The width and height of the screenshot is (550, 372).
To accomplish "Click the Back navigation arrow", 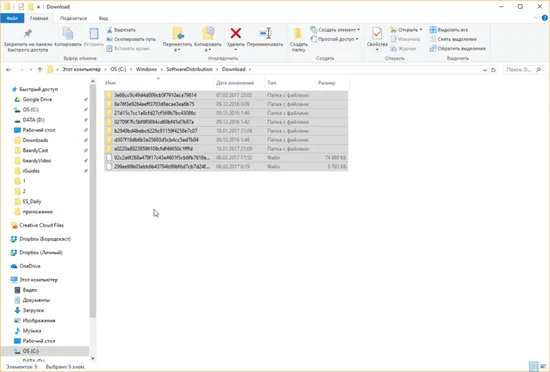I will click(x=9, y=70).
